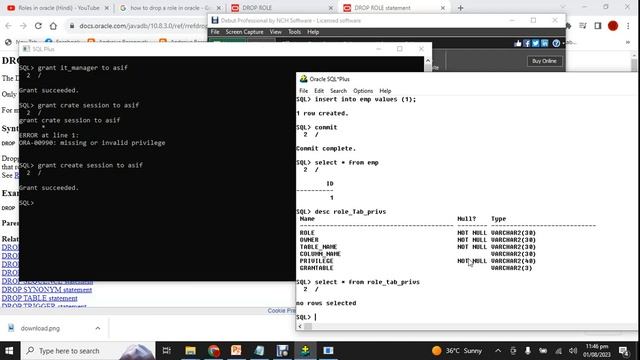This screenshot has height=360, width=640.
Task: Click left arrow of SQL*Plus horizontal scrollbar
Action: (x=300, y=326)
